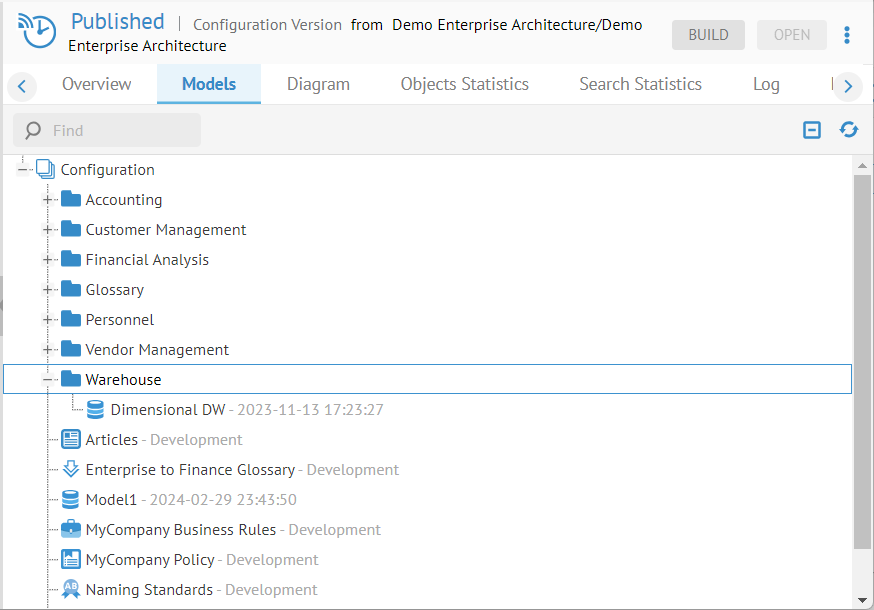Click the MyCompany Policy icon
The image size is (874, 610).
pyautogui.click(x=70, y=560)
